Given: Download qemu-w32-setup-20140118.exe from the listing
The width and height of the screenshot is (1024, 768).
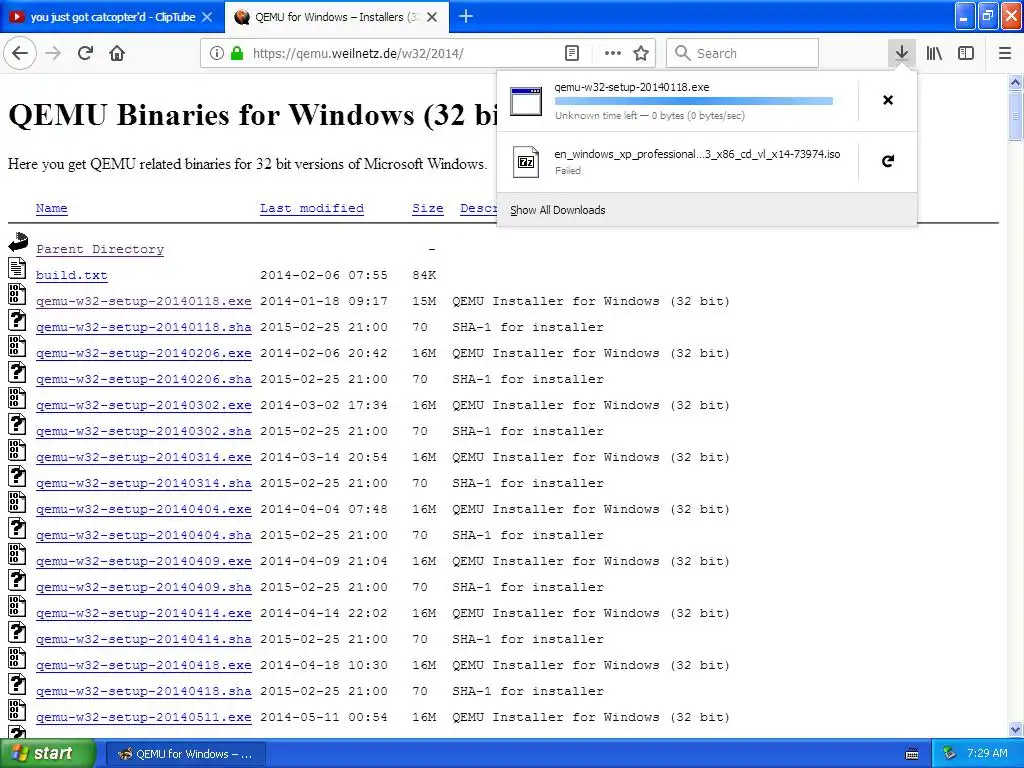Looking at the screenshot, I should tap(144, 301).
